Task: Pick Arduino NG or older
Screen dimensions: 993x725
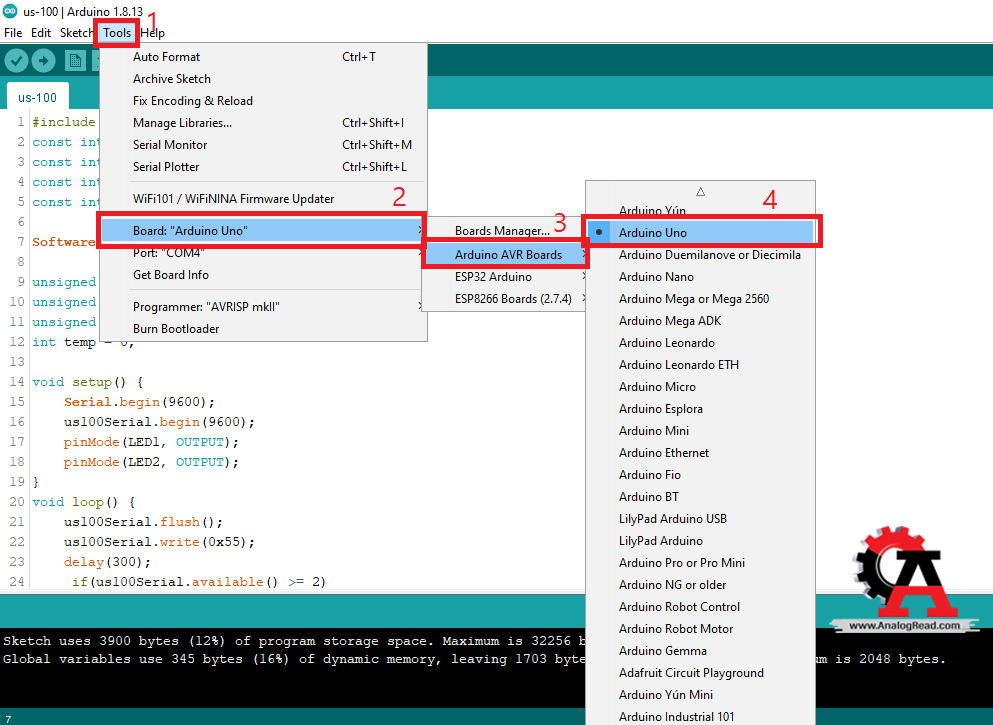Action: 700,585
